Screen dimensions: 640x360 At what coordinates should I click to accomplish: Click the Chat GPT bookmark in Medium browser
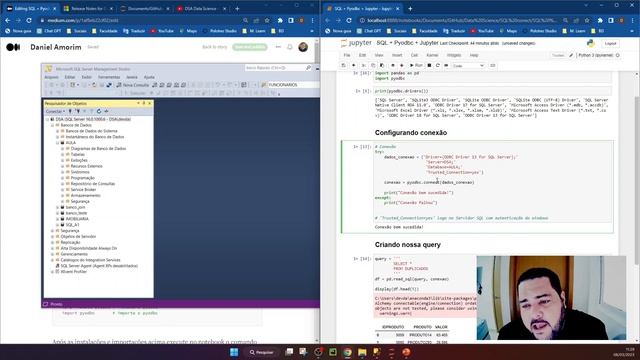pos(49,31)
